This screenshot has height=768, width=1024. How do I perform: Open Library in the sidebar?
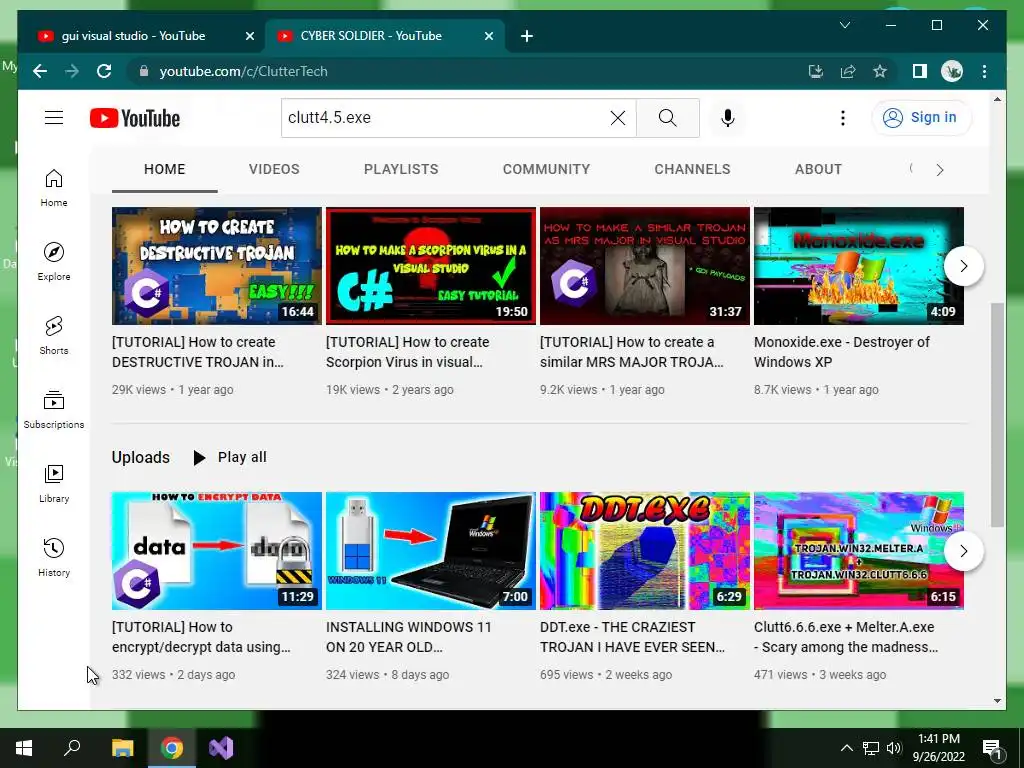coord(54,483)
